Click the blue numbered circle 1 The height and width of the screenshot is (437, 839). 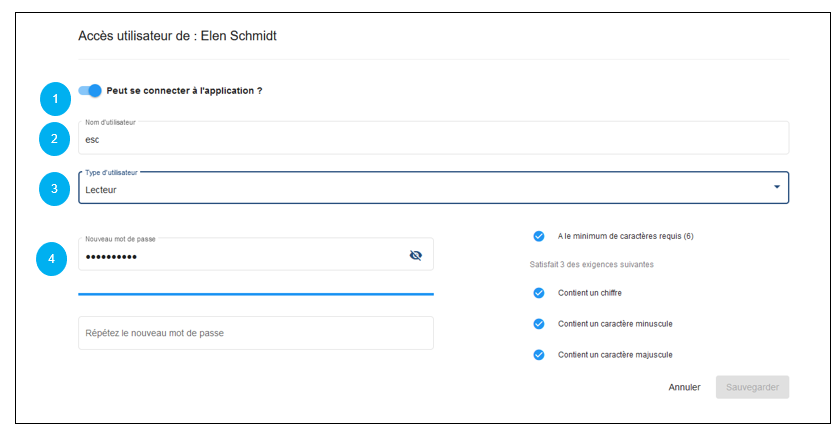click(56, 98)
